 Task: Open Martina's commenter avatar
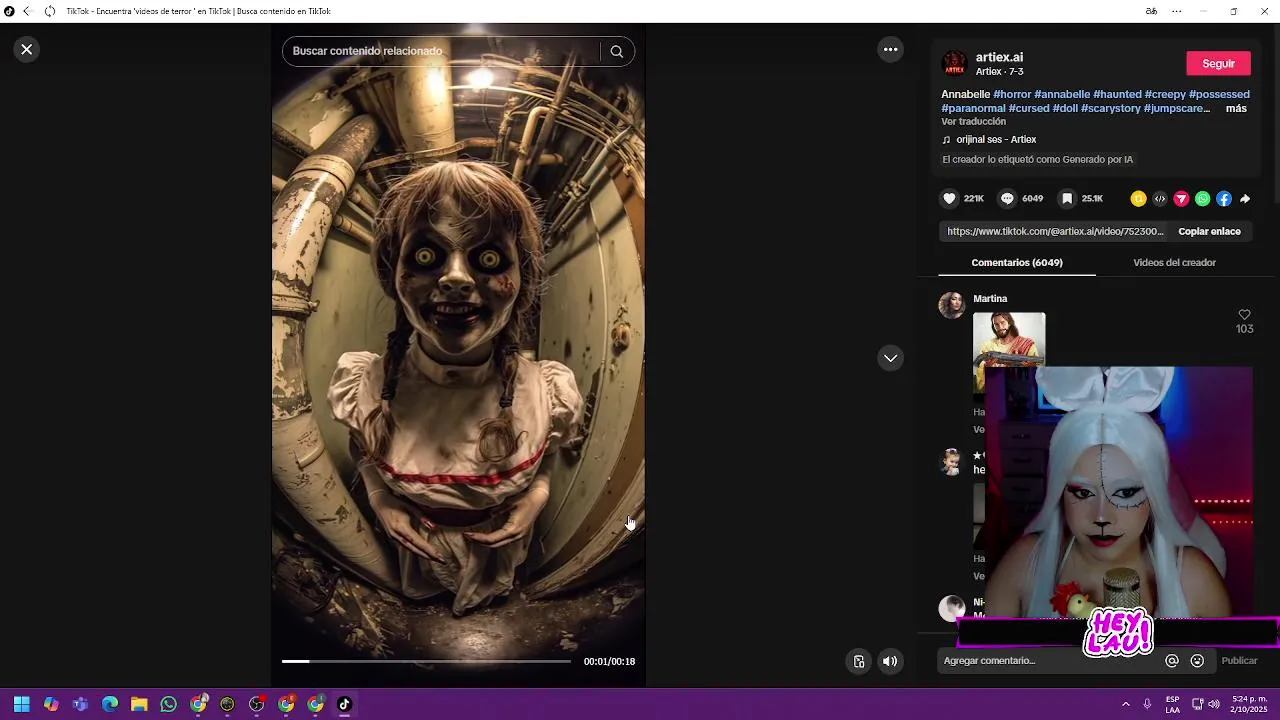point(952,305)
